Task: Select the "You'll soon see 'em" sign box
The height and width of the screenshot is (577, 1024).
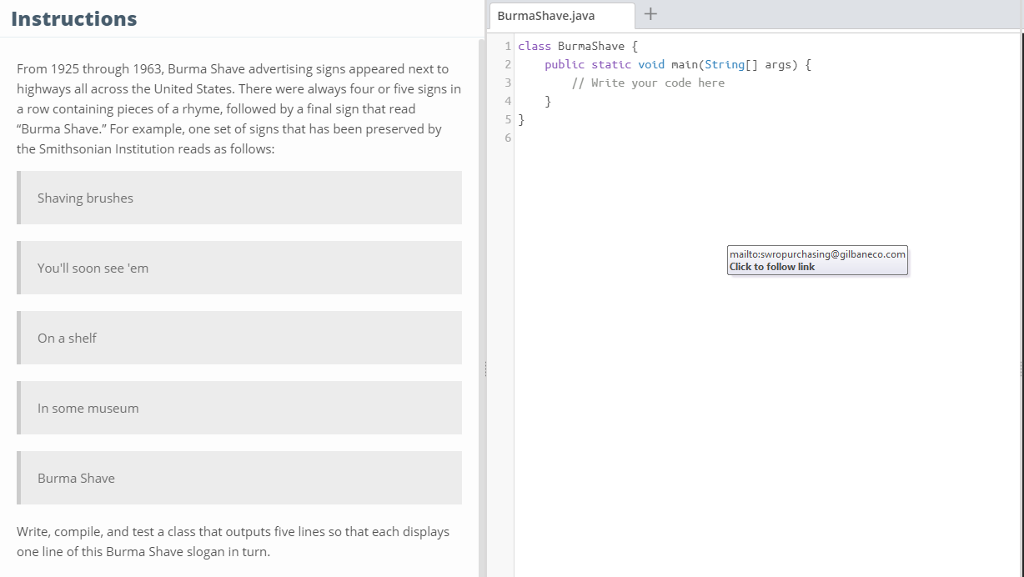Action: tap(237, 267)
